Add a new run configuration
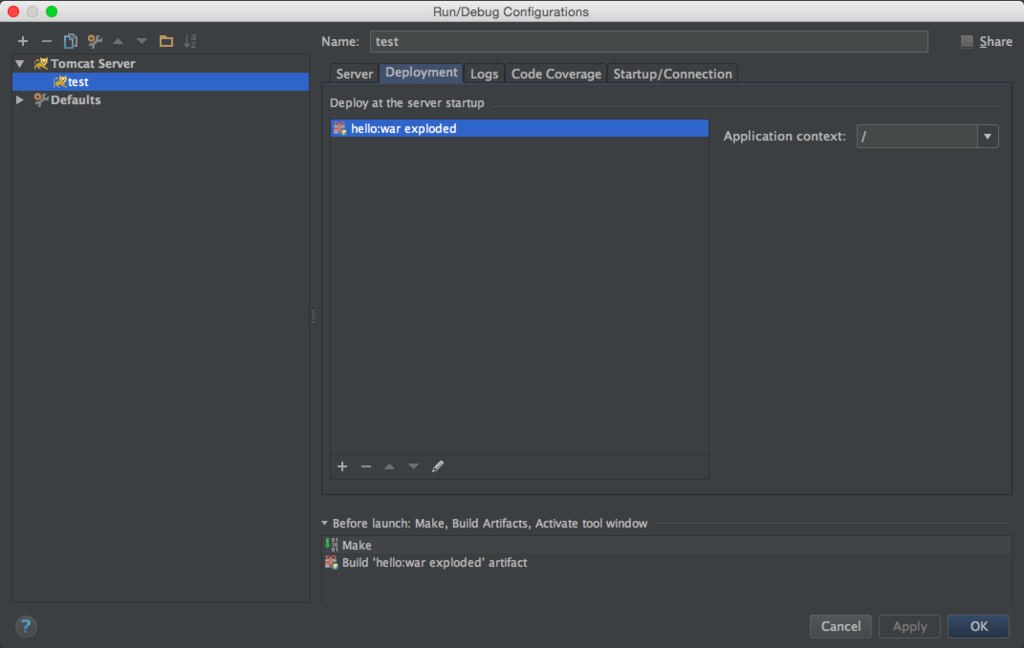This screenshot has width=1024, height=648. [x=23, y=41]
